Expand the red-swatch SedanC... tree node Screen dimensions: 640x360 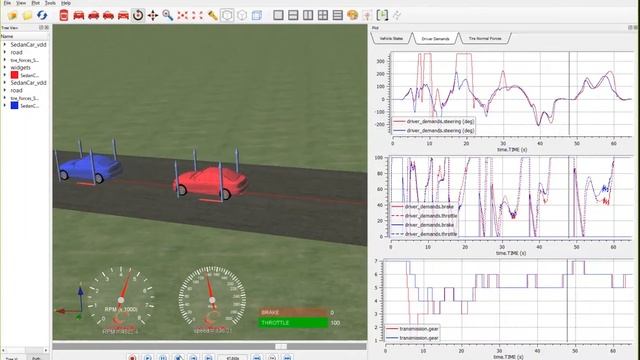click(x=5, y=75)
